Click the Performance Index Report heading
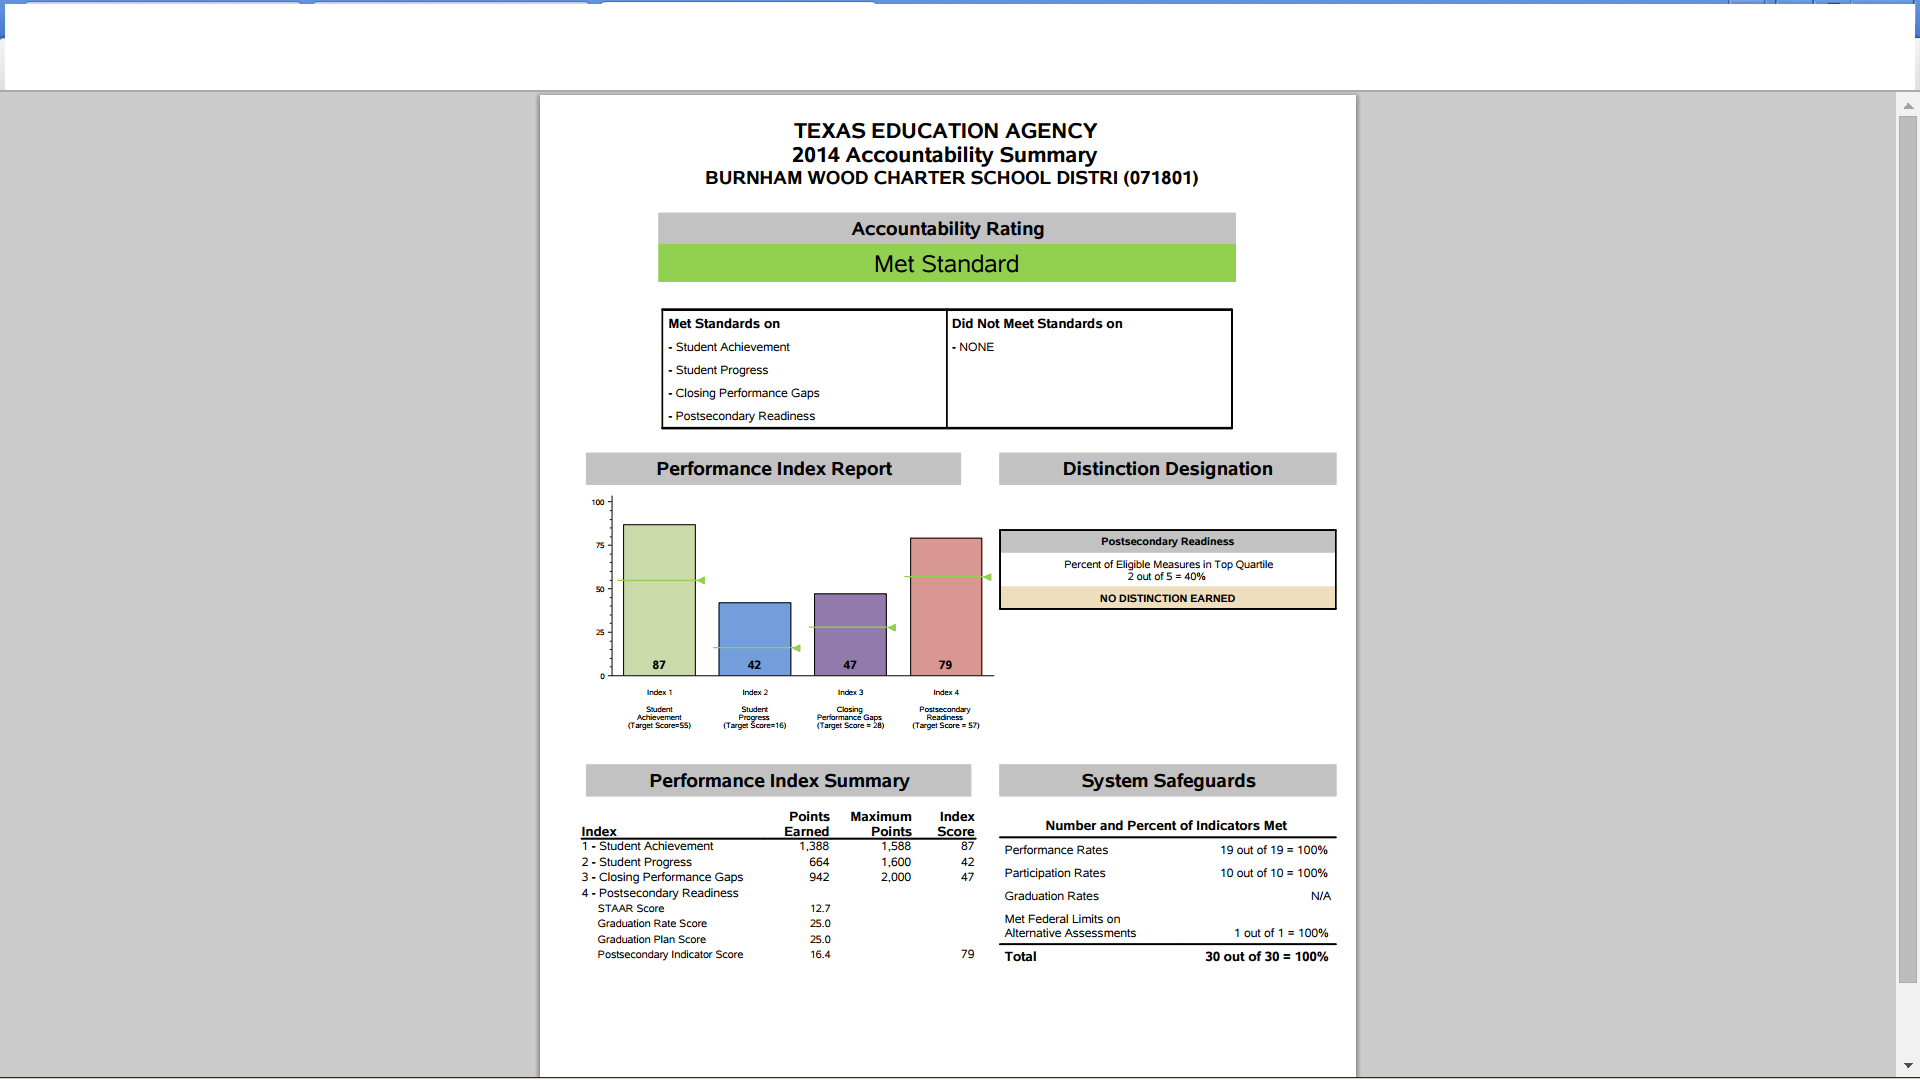 point(773,469)
